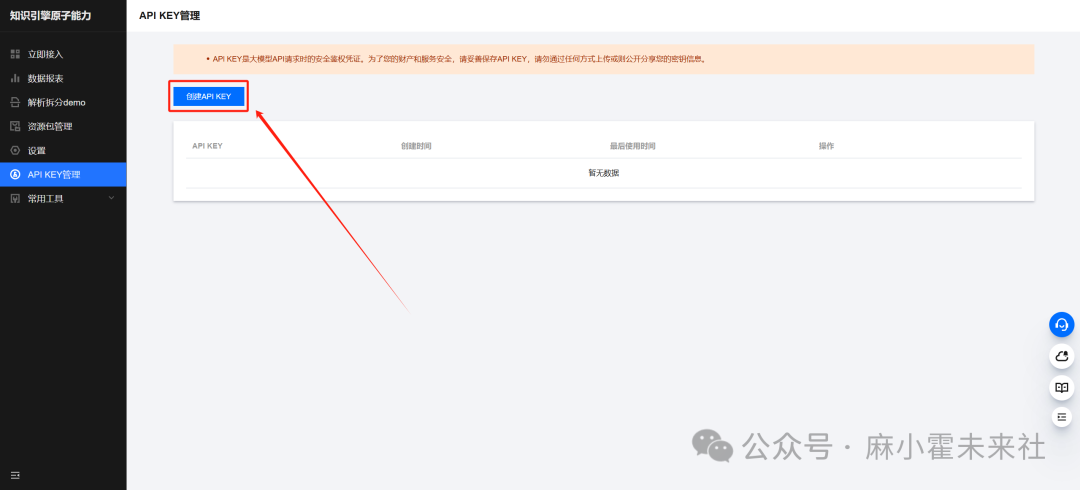The width and height of the screenshot is (1080, 490).
Task: Go to 数据报表 menu item
Action: (x=63, y=78)
